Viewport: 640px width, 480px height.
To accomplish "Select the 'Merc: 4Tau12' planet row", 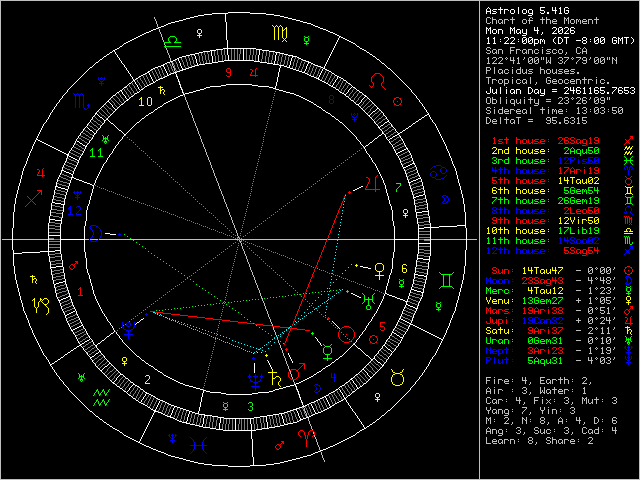I will pyautogui.click(x=559, y=291).
